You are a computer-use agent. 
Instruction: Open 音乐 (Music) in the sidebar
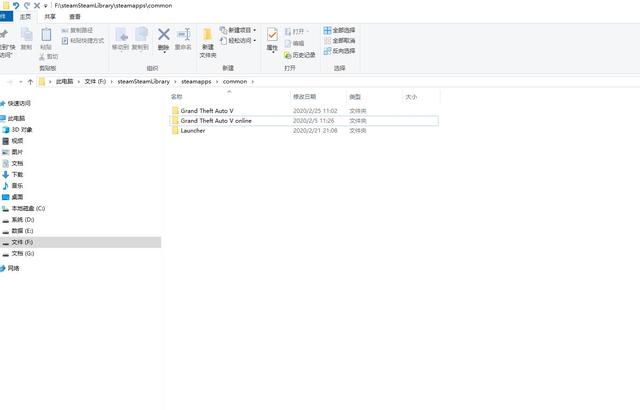(17, 186)
